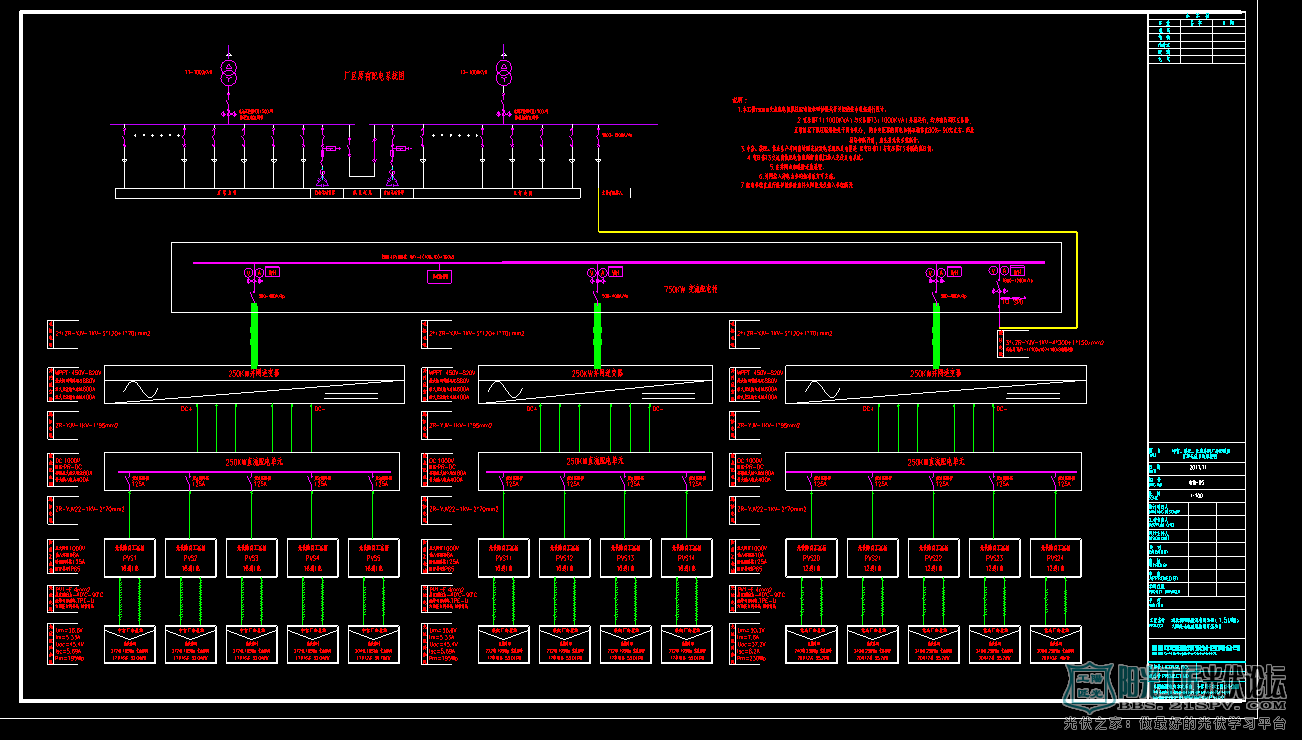The height and width of the screenshot is (740, 1302).
Task: Click the 'DC+' label under inverter above PVS2
Action: [186, 409]
